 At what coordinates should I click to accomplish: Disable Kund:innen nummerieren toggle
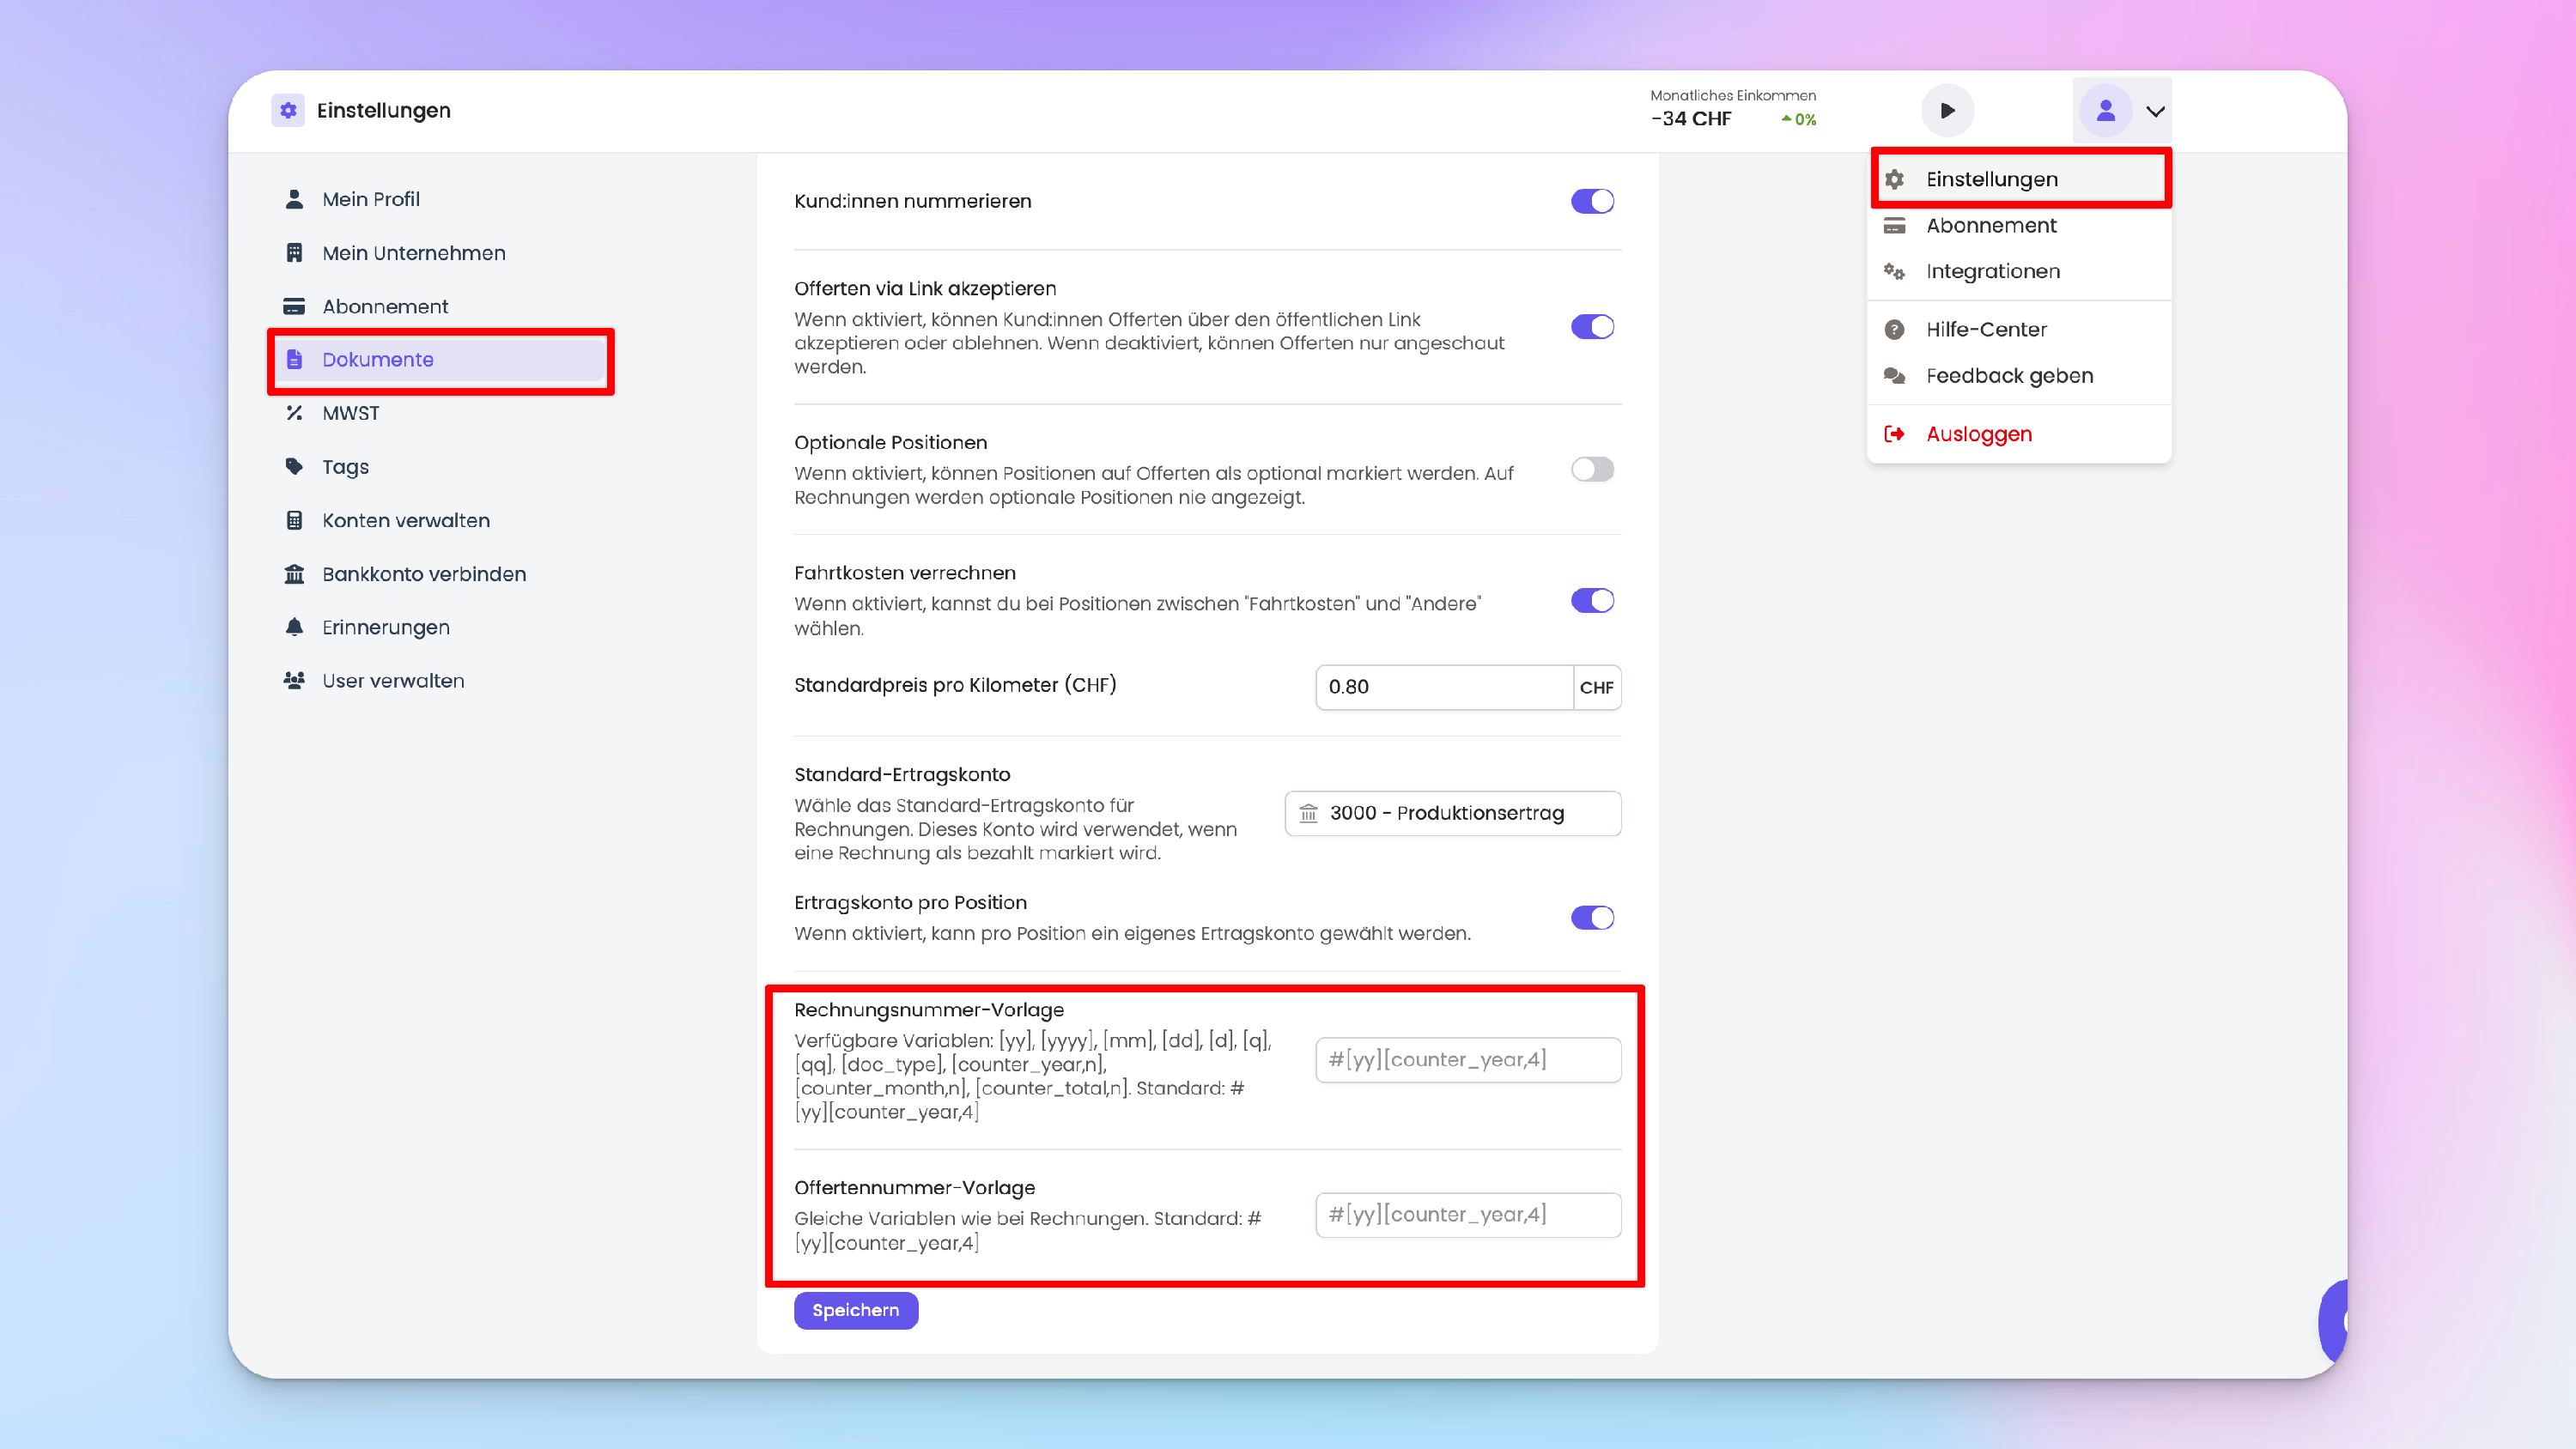1592,201
